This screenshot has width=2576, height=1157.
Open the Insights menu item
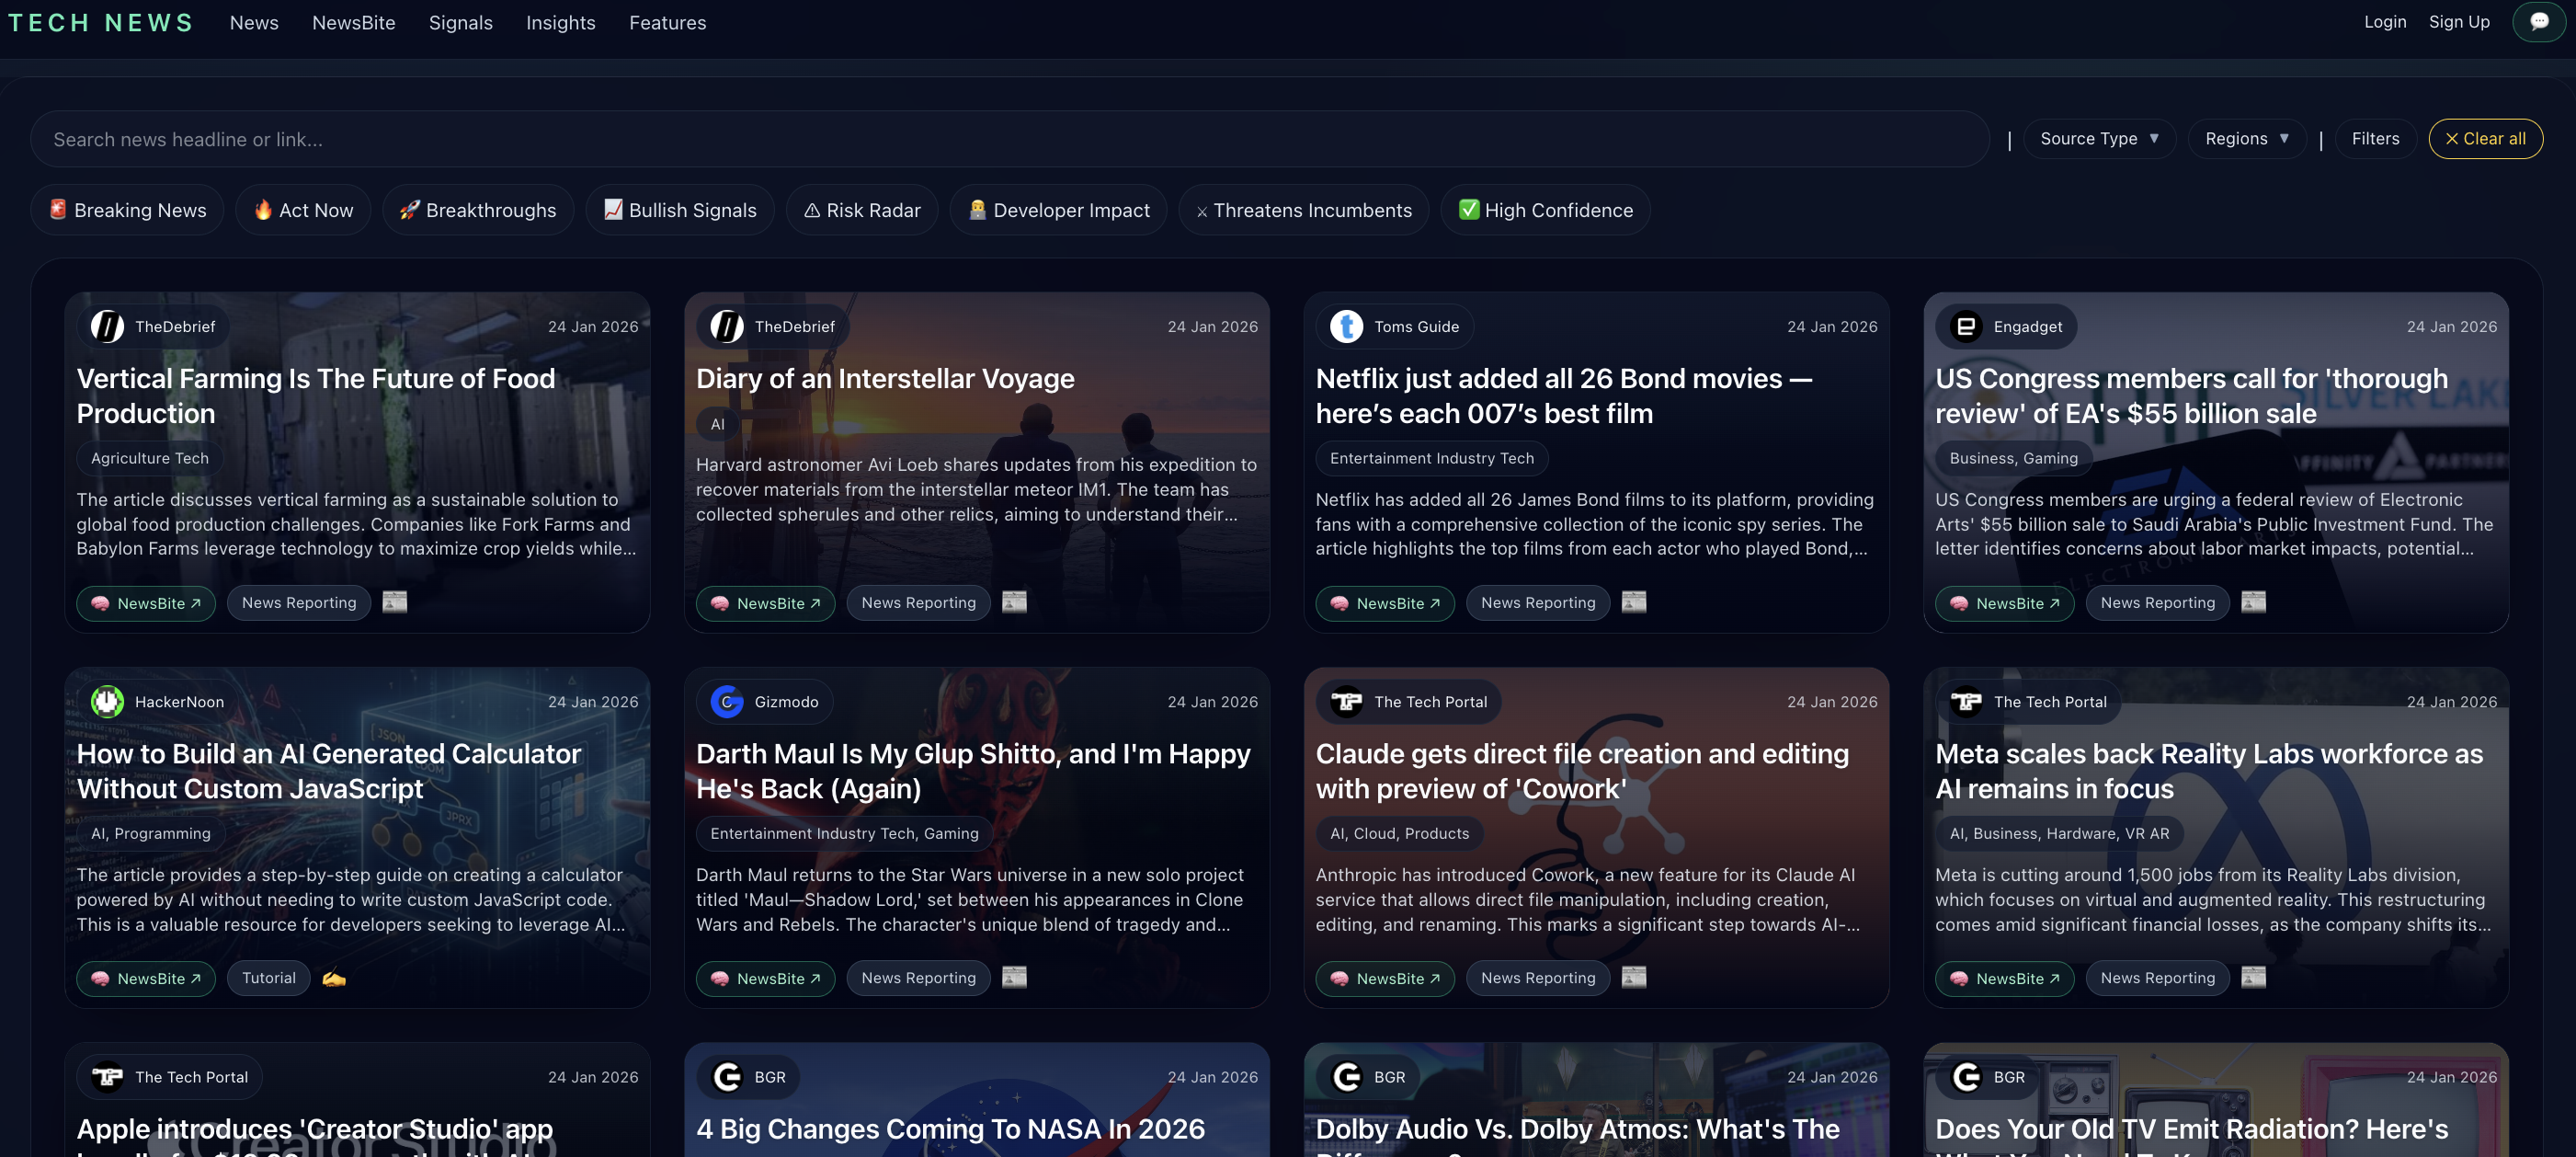point(560,22)
